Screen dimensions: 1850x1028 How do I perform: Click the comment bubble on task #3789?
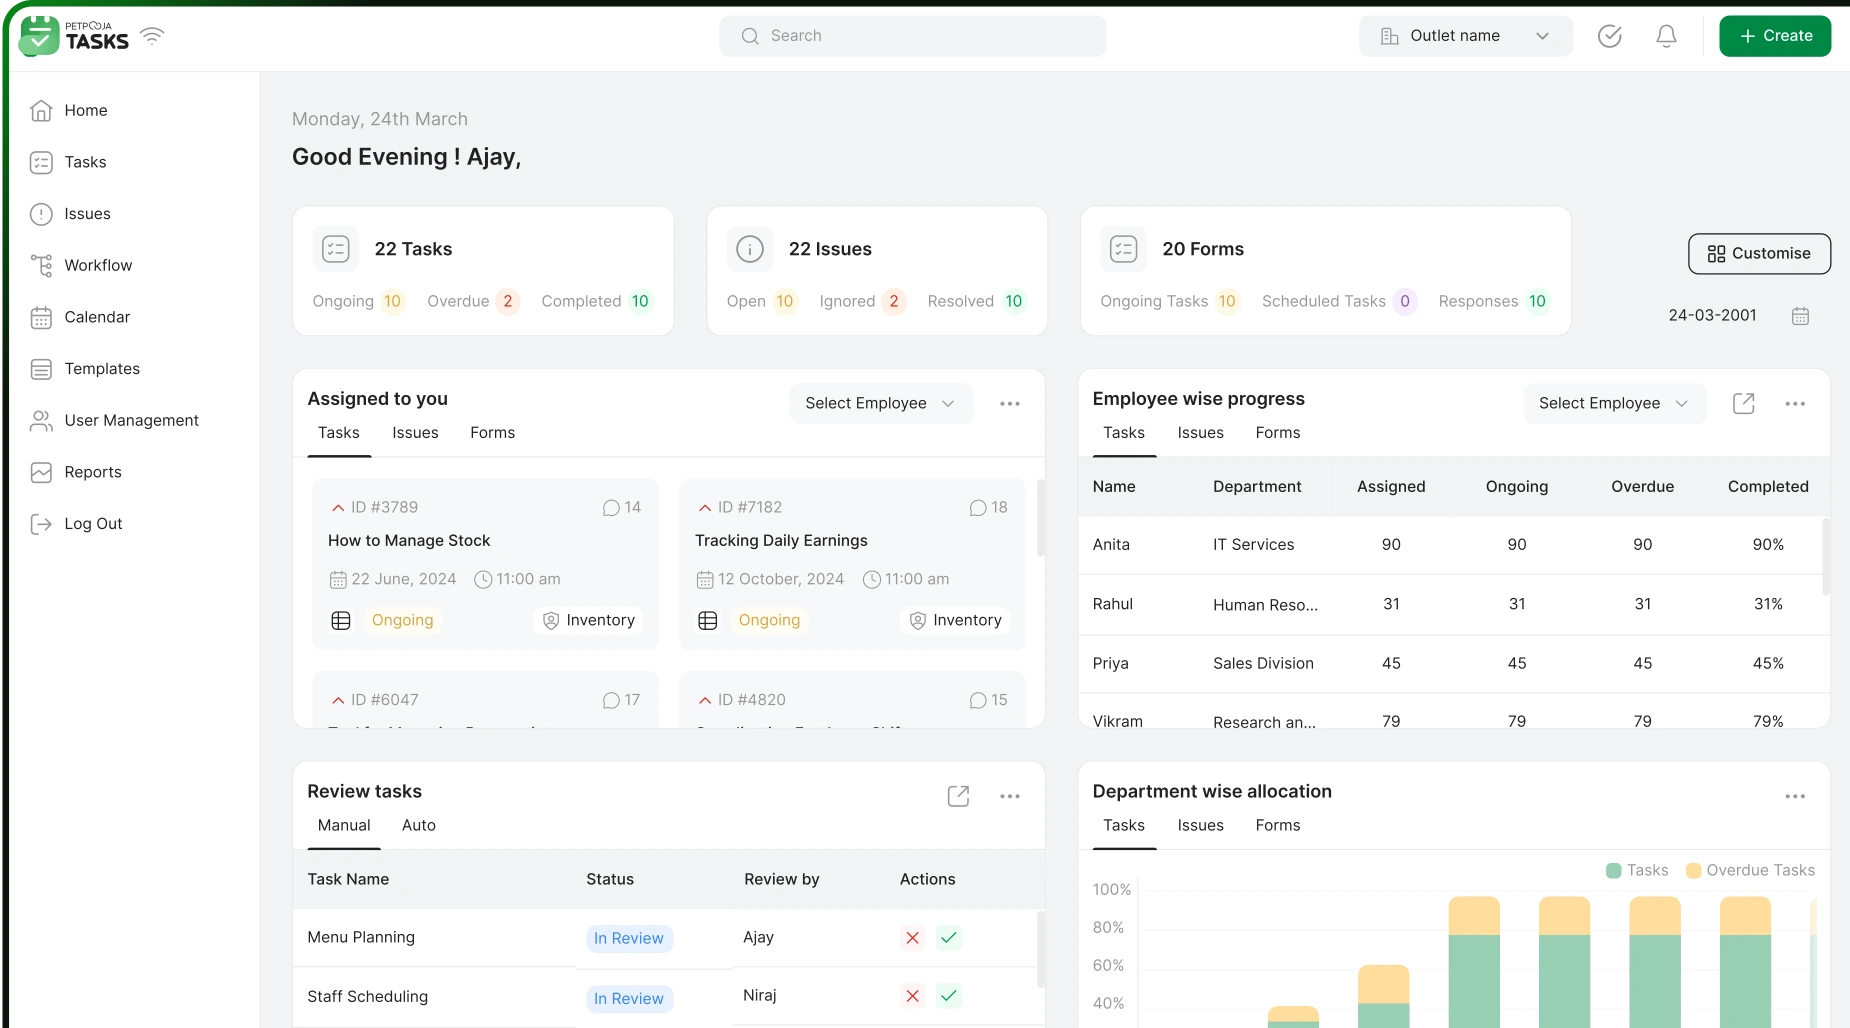coord(612,507)
